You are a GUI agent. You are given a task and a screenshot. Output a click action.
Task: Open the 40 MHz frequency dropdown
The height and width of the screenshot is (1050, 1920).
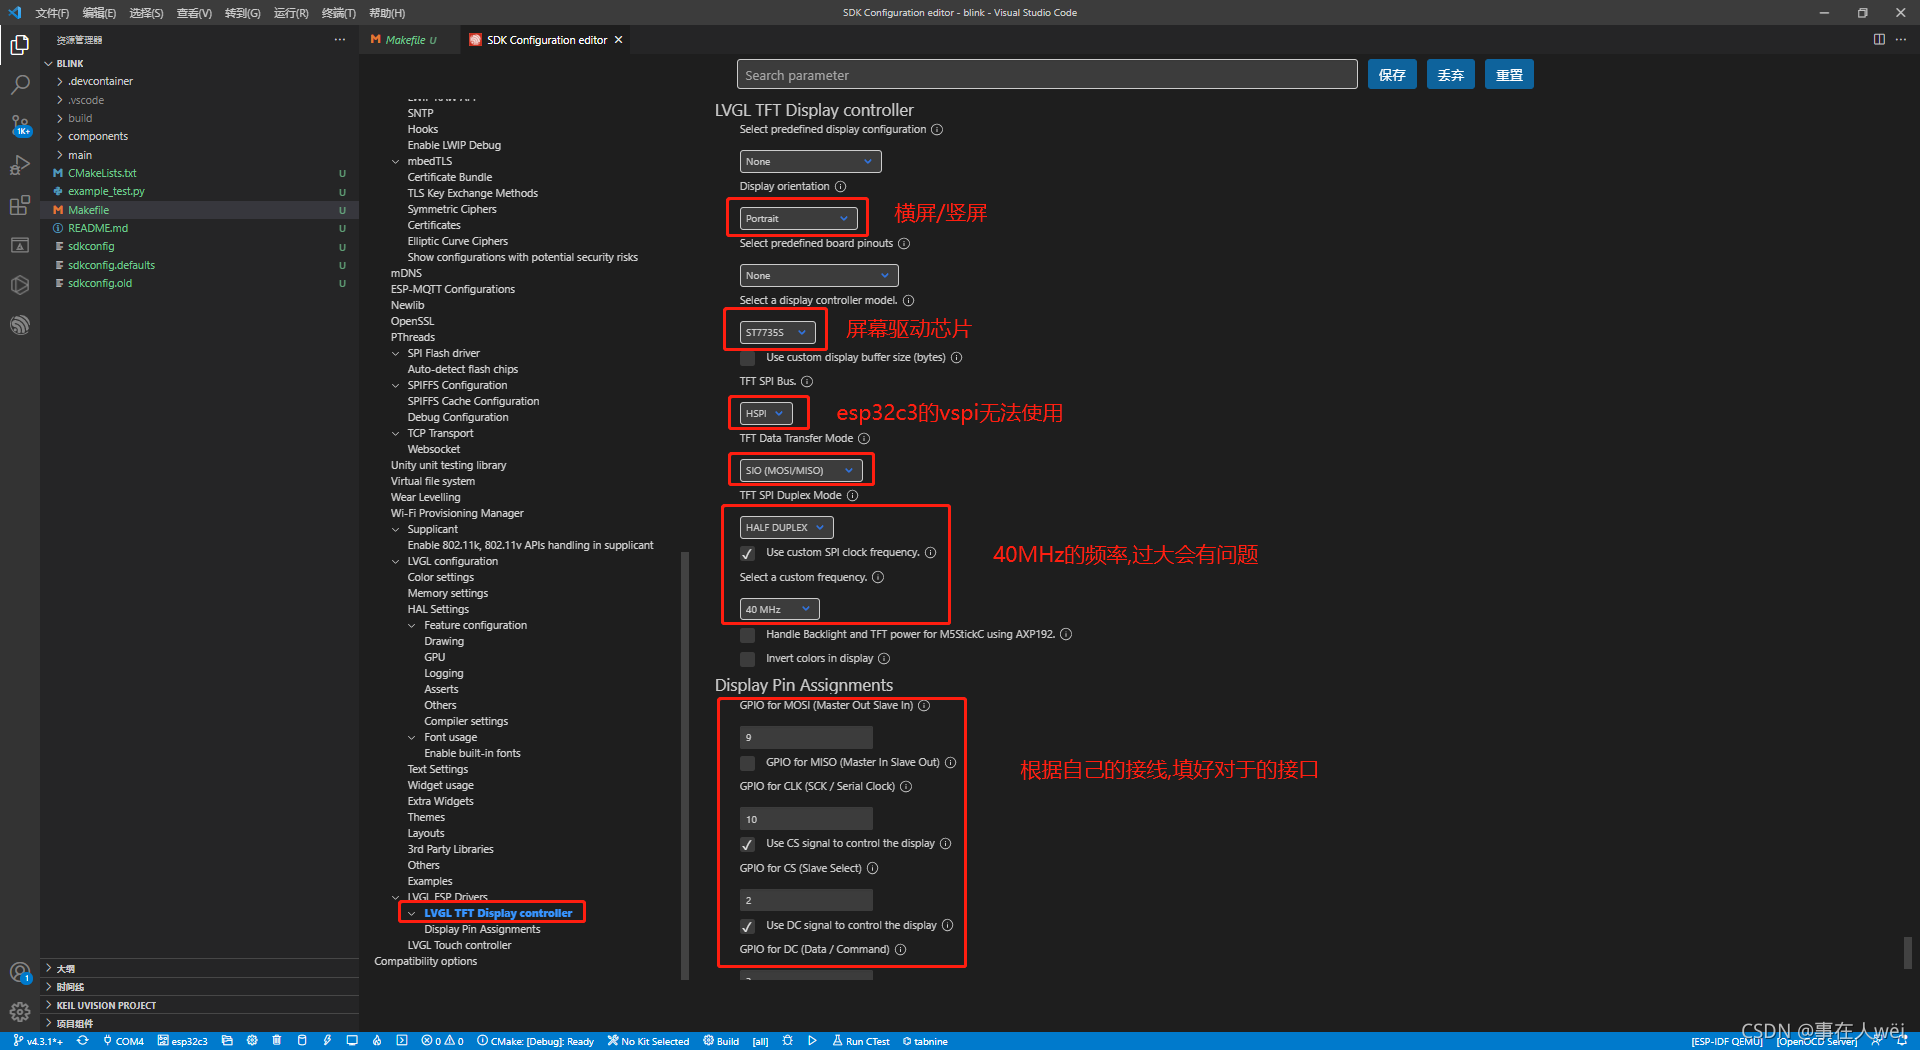pyautogui.click(x=779, y=610)
